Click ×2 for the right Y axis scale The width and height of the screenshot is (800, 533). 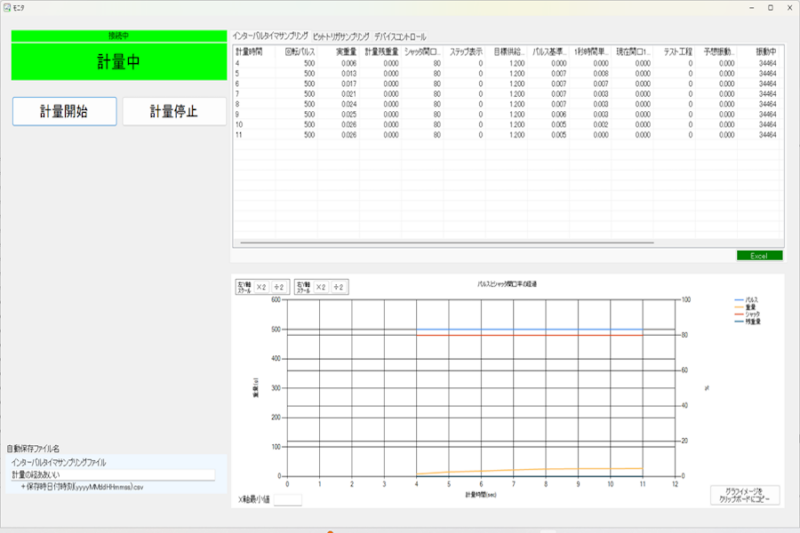320,287
